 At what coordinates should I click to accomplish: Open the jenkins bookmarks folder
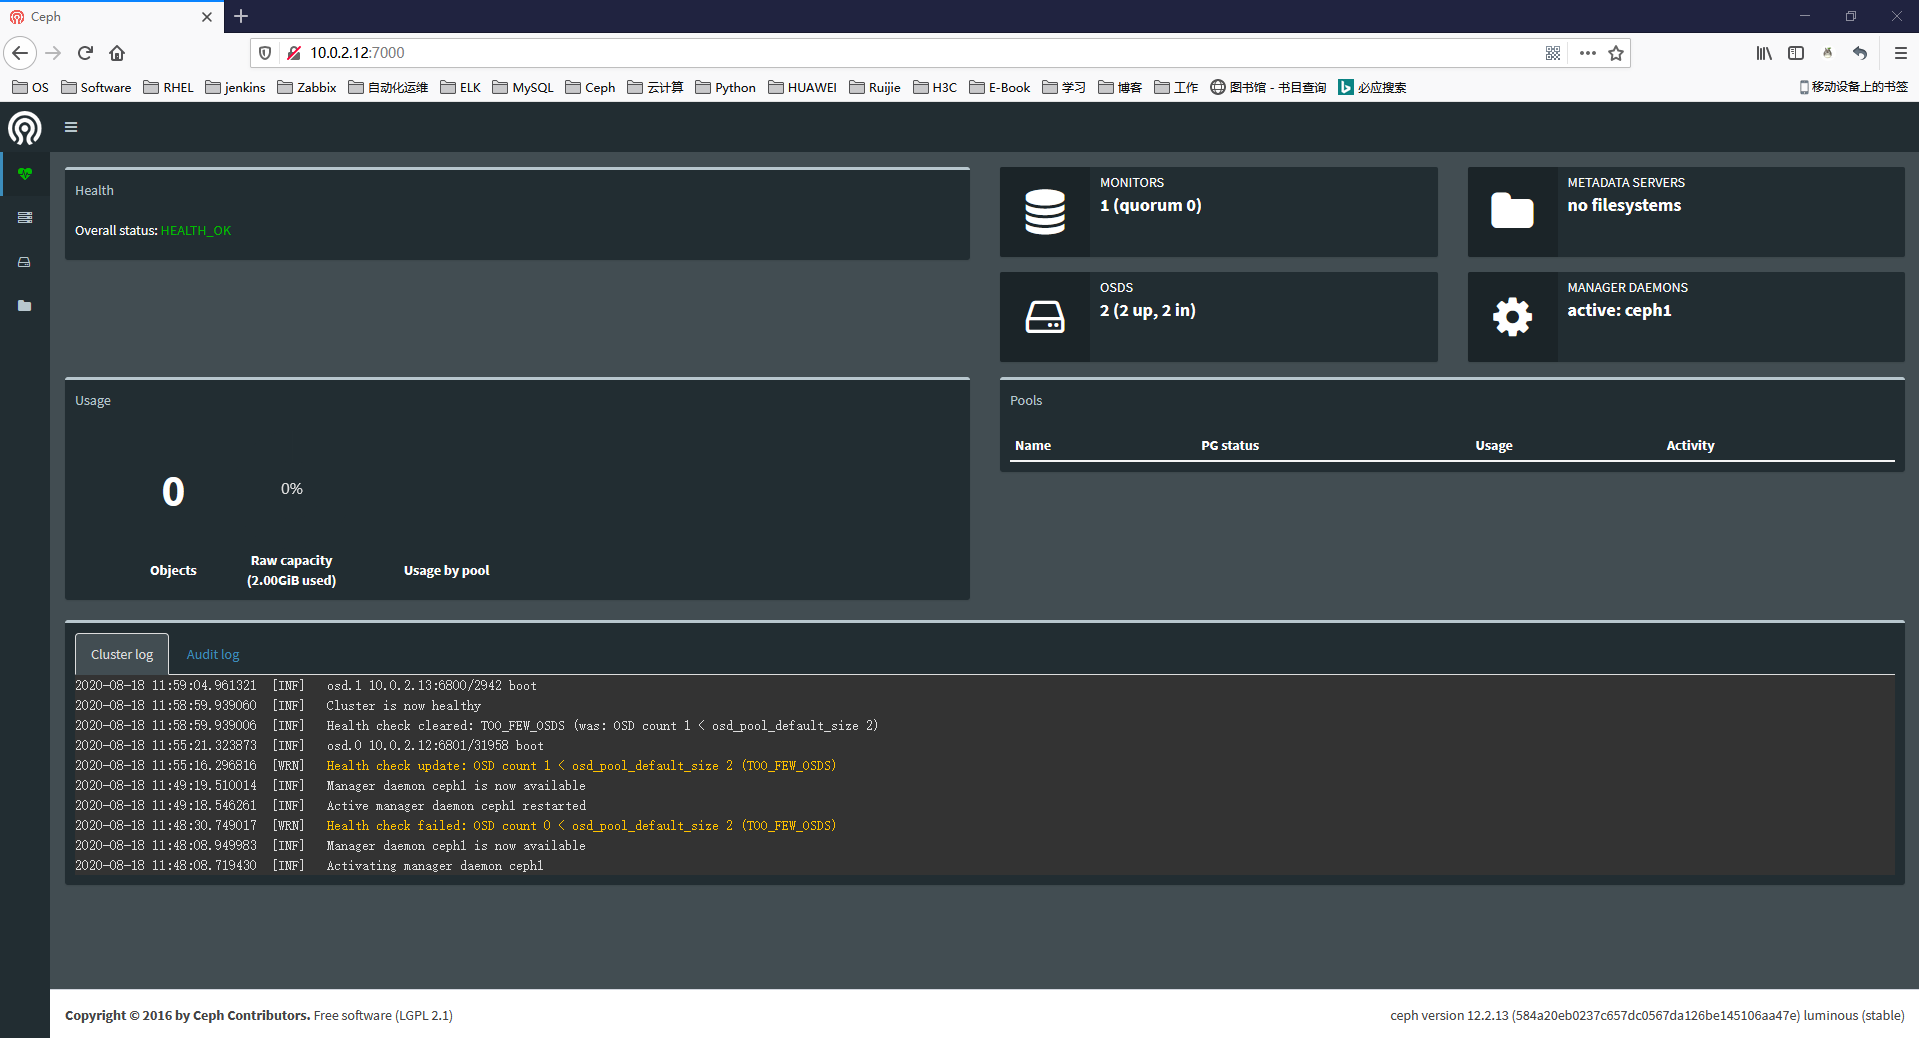coord(235,87)
